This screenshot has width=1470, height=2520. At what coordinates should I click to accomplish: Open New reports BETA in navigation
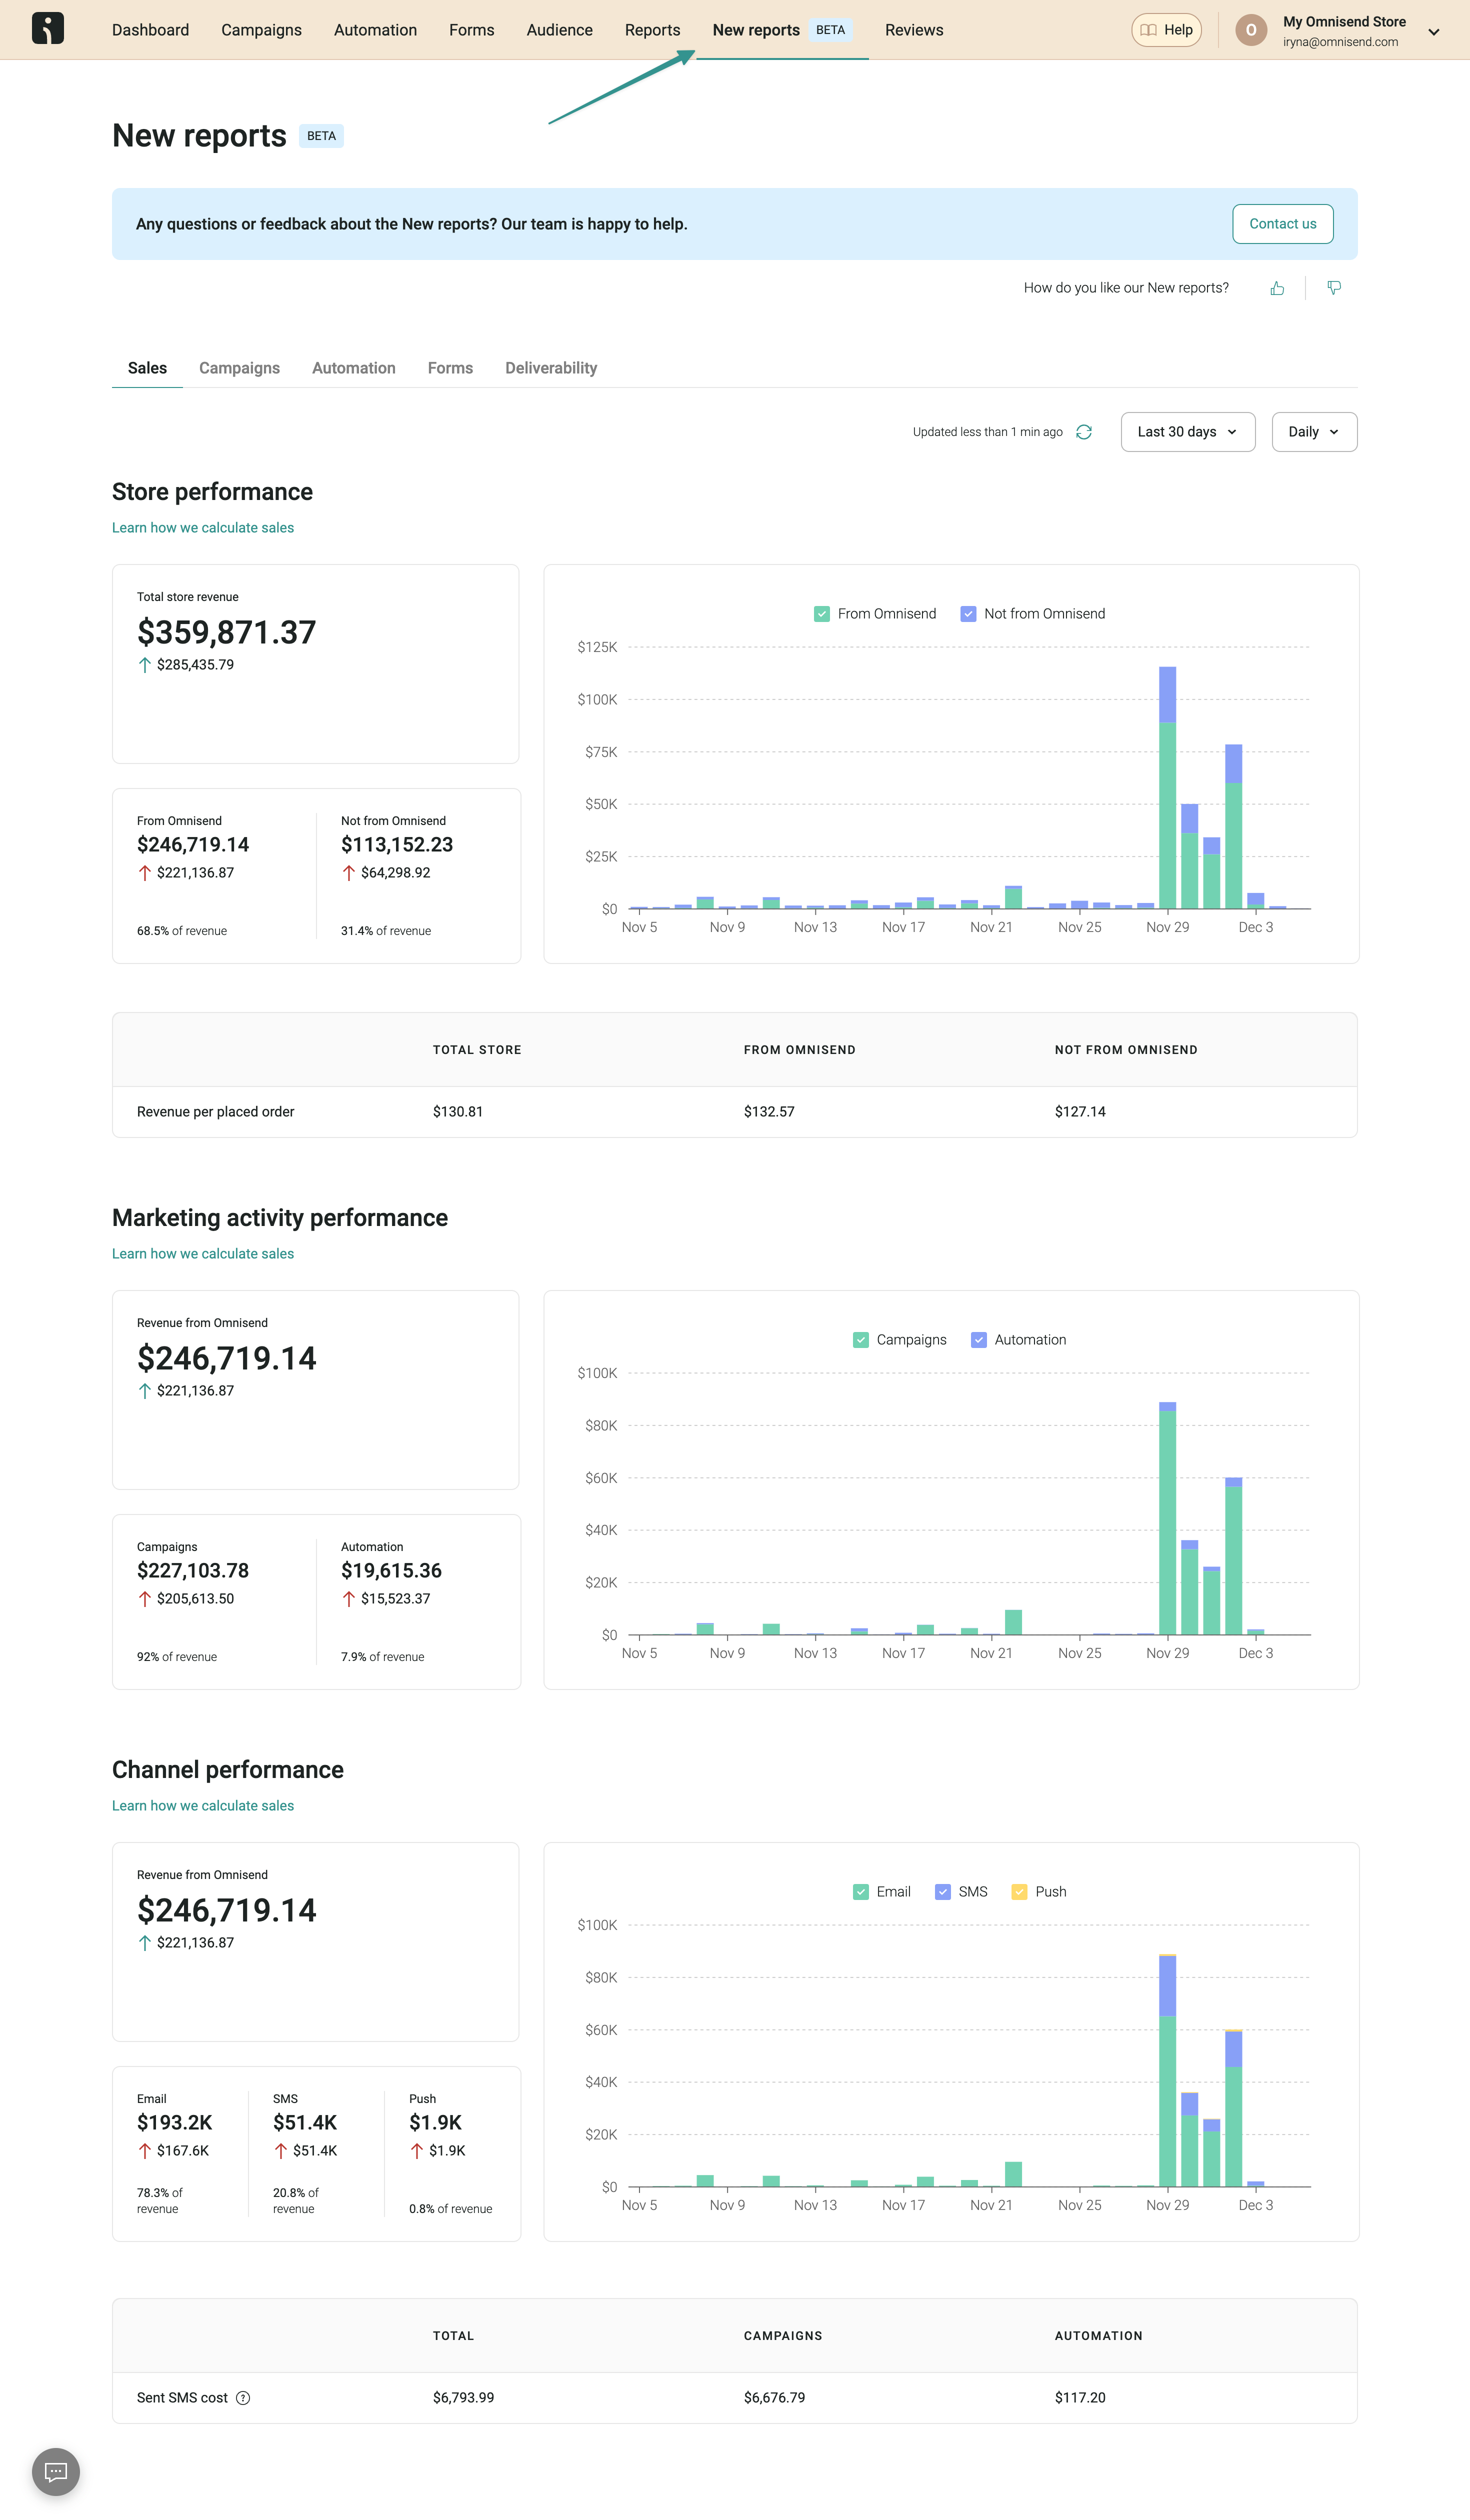coord(782,30)
